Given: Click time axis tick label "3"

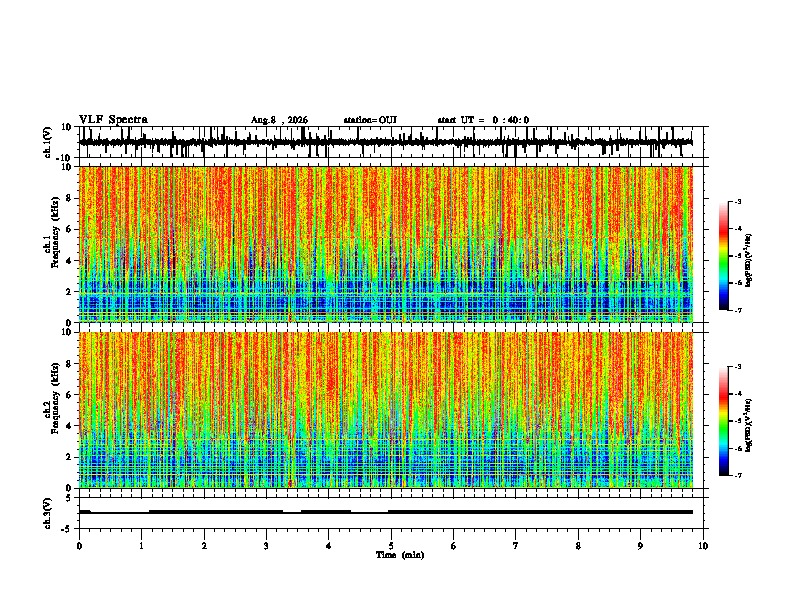Looking at the screenshot, I should 266,546.
